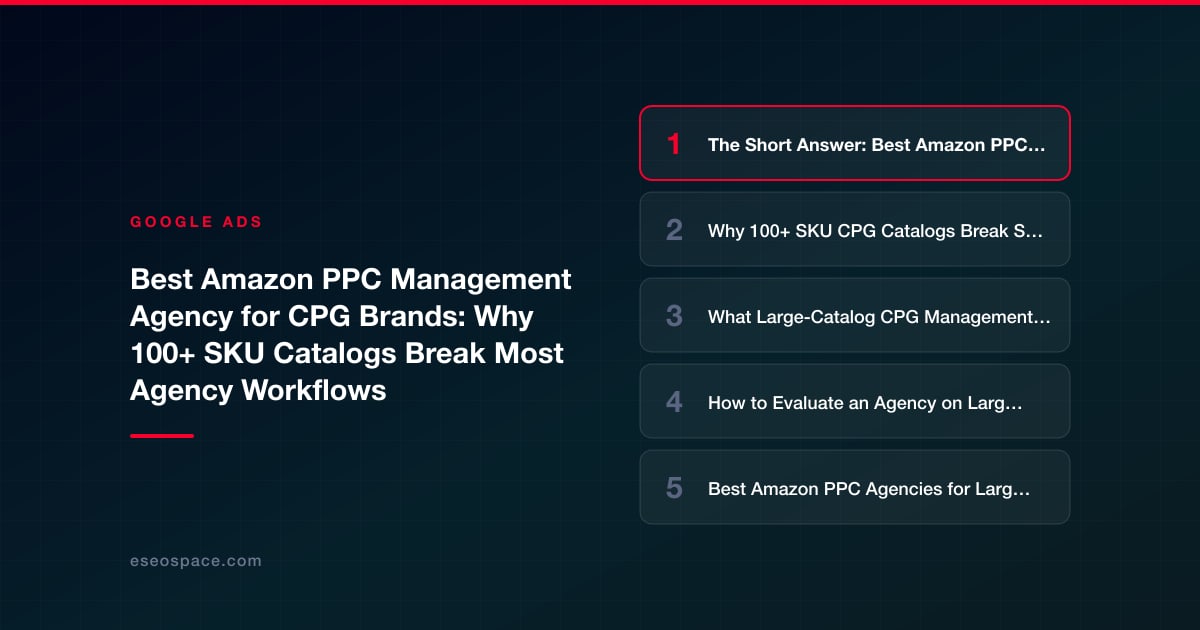Open item 2 'Why 100+ SKU CPG Catalogs Break S…'
Screen dimensions: 1200x630
855,229
